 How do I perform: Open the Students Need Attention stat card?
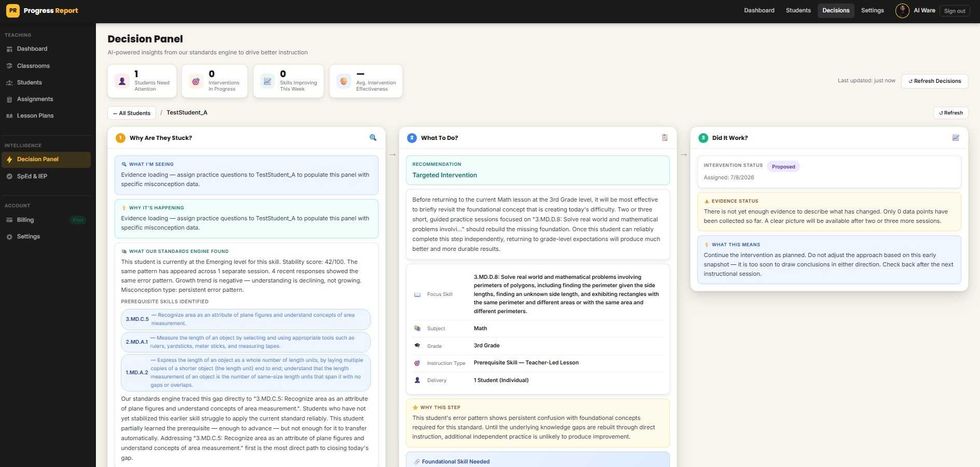tap(142, 81)
